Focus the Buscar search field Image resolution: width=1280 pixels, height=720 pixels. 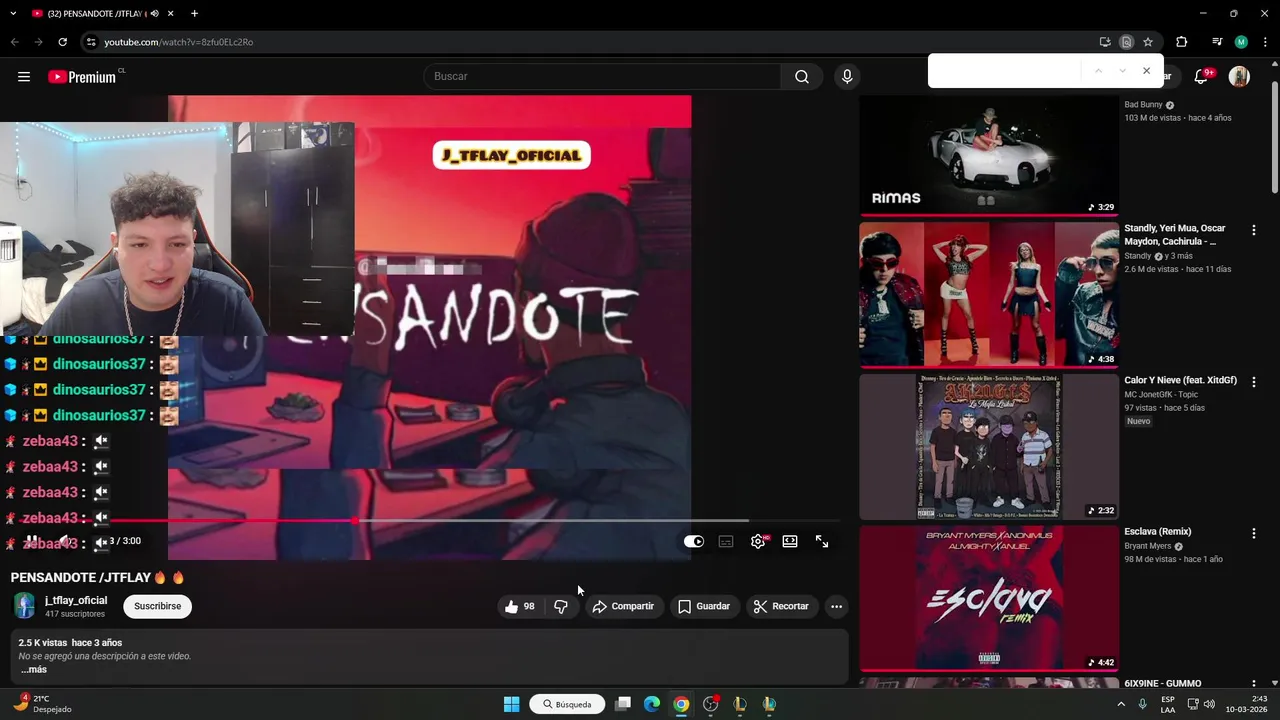(602, 77)
